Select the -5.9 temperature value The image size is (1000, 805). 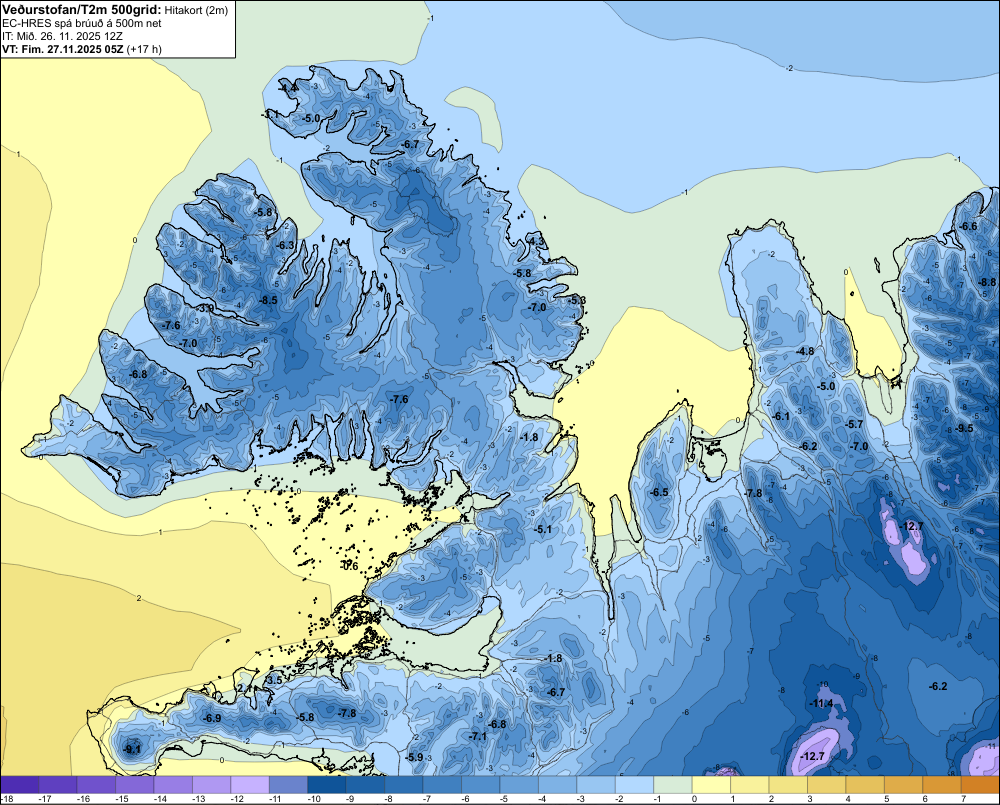[414, 757]
